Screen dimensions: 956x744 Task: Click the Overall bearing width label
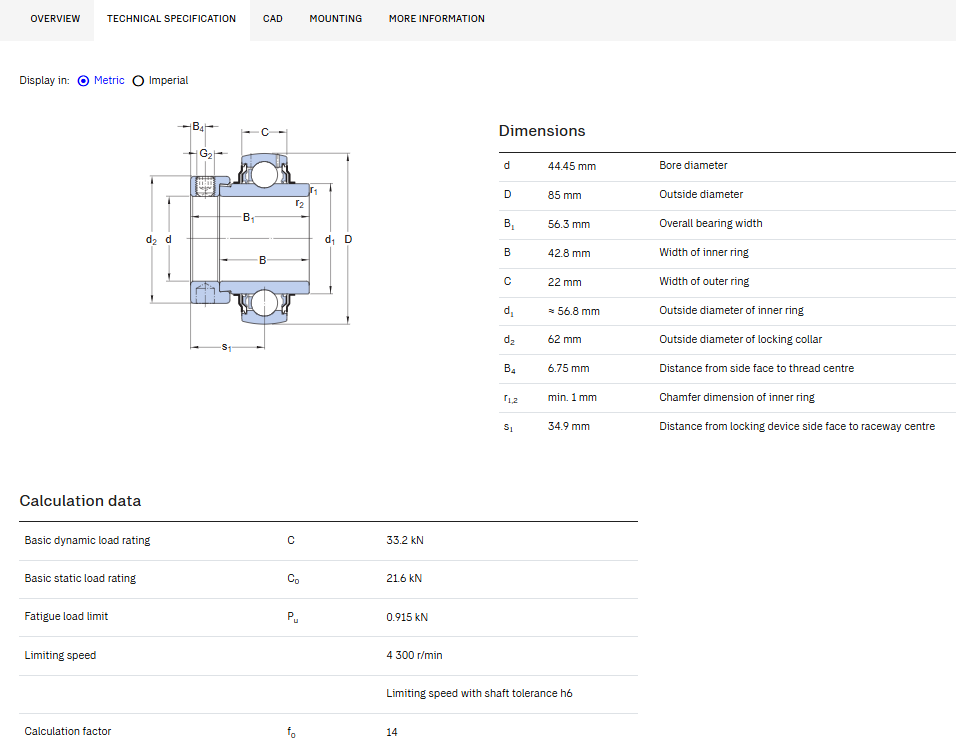tap(710, 223)
